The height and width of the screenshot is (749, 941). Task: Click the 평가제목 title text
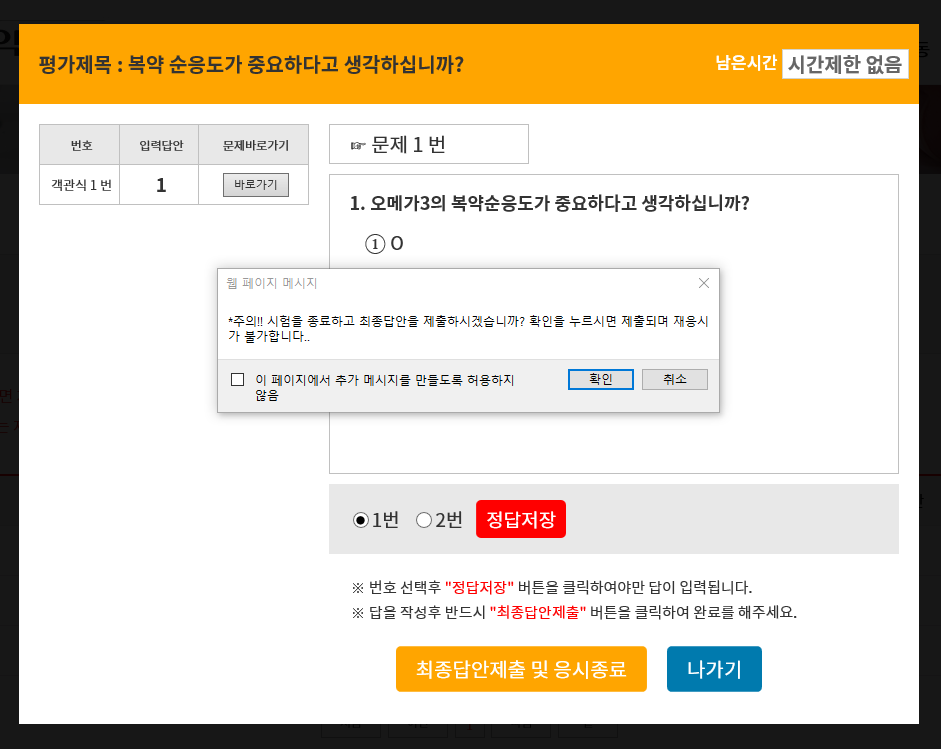pos(251,64)
